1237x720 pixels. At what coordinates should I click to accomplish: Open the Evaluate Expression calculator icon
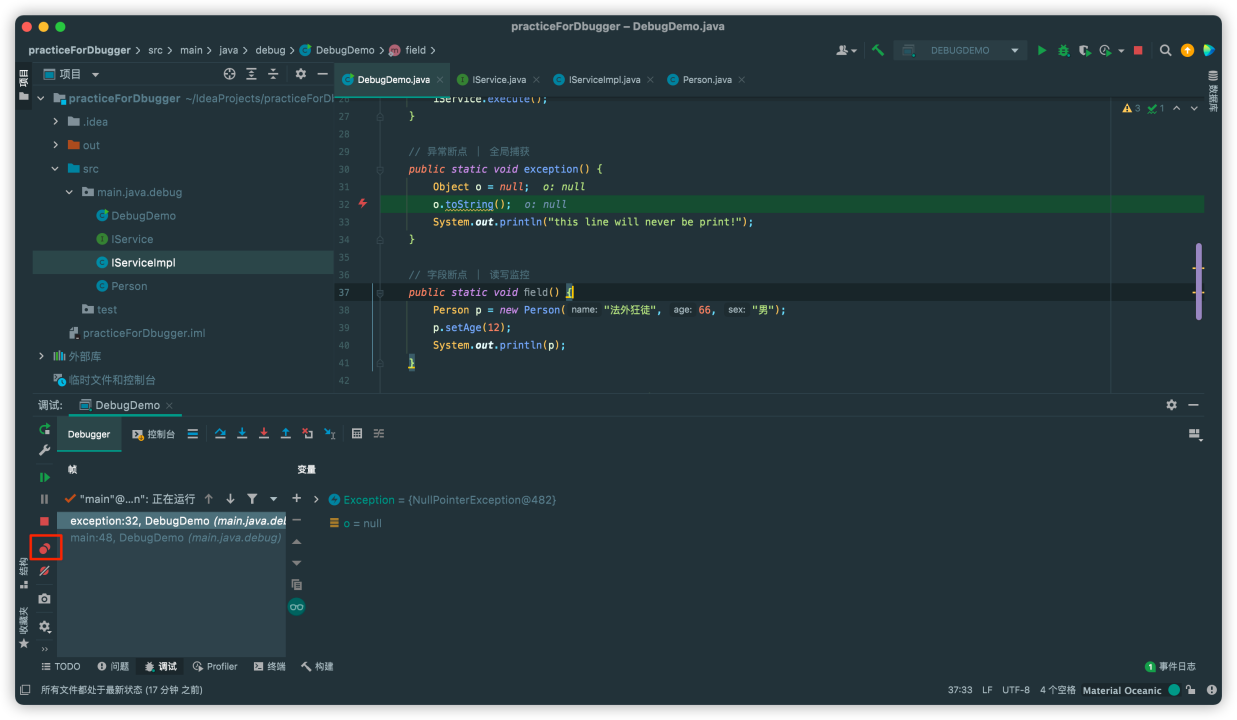point(357,433)
